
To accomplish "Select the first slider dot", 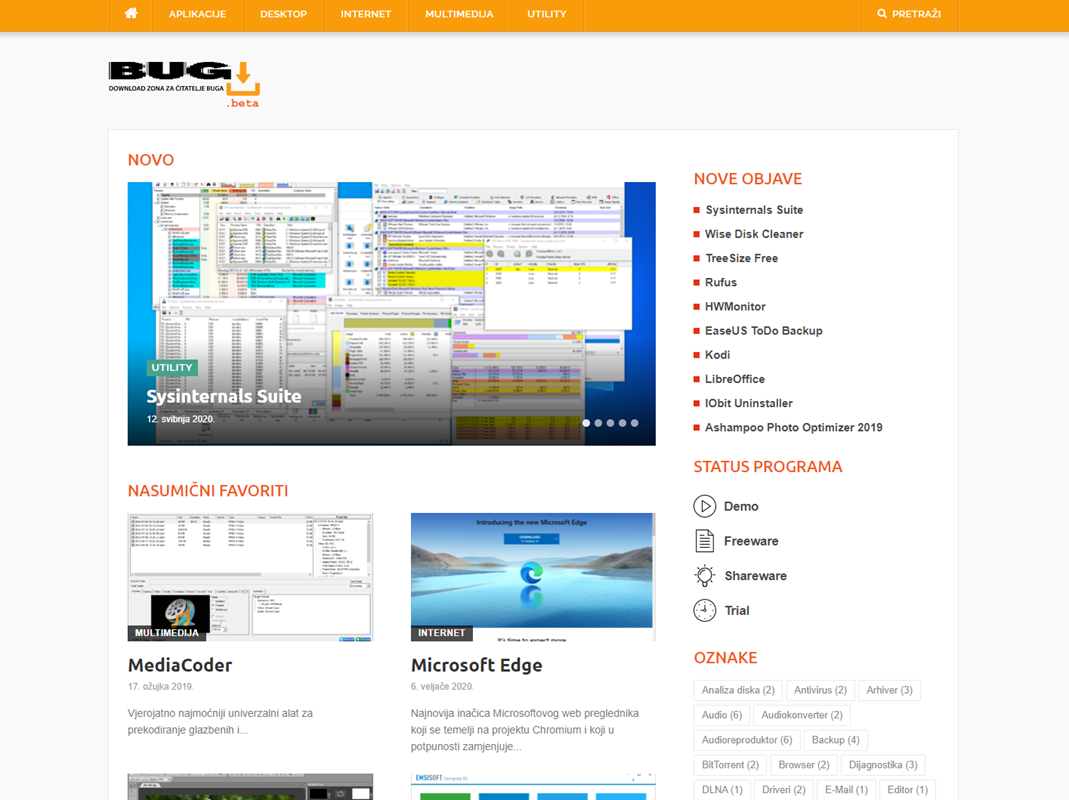I will [586, 423].
